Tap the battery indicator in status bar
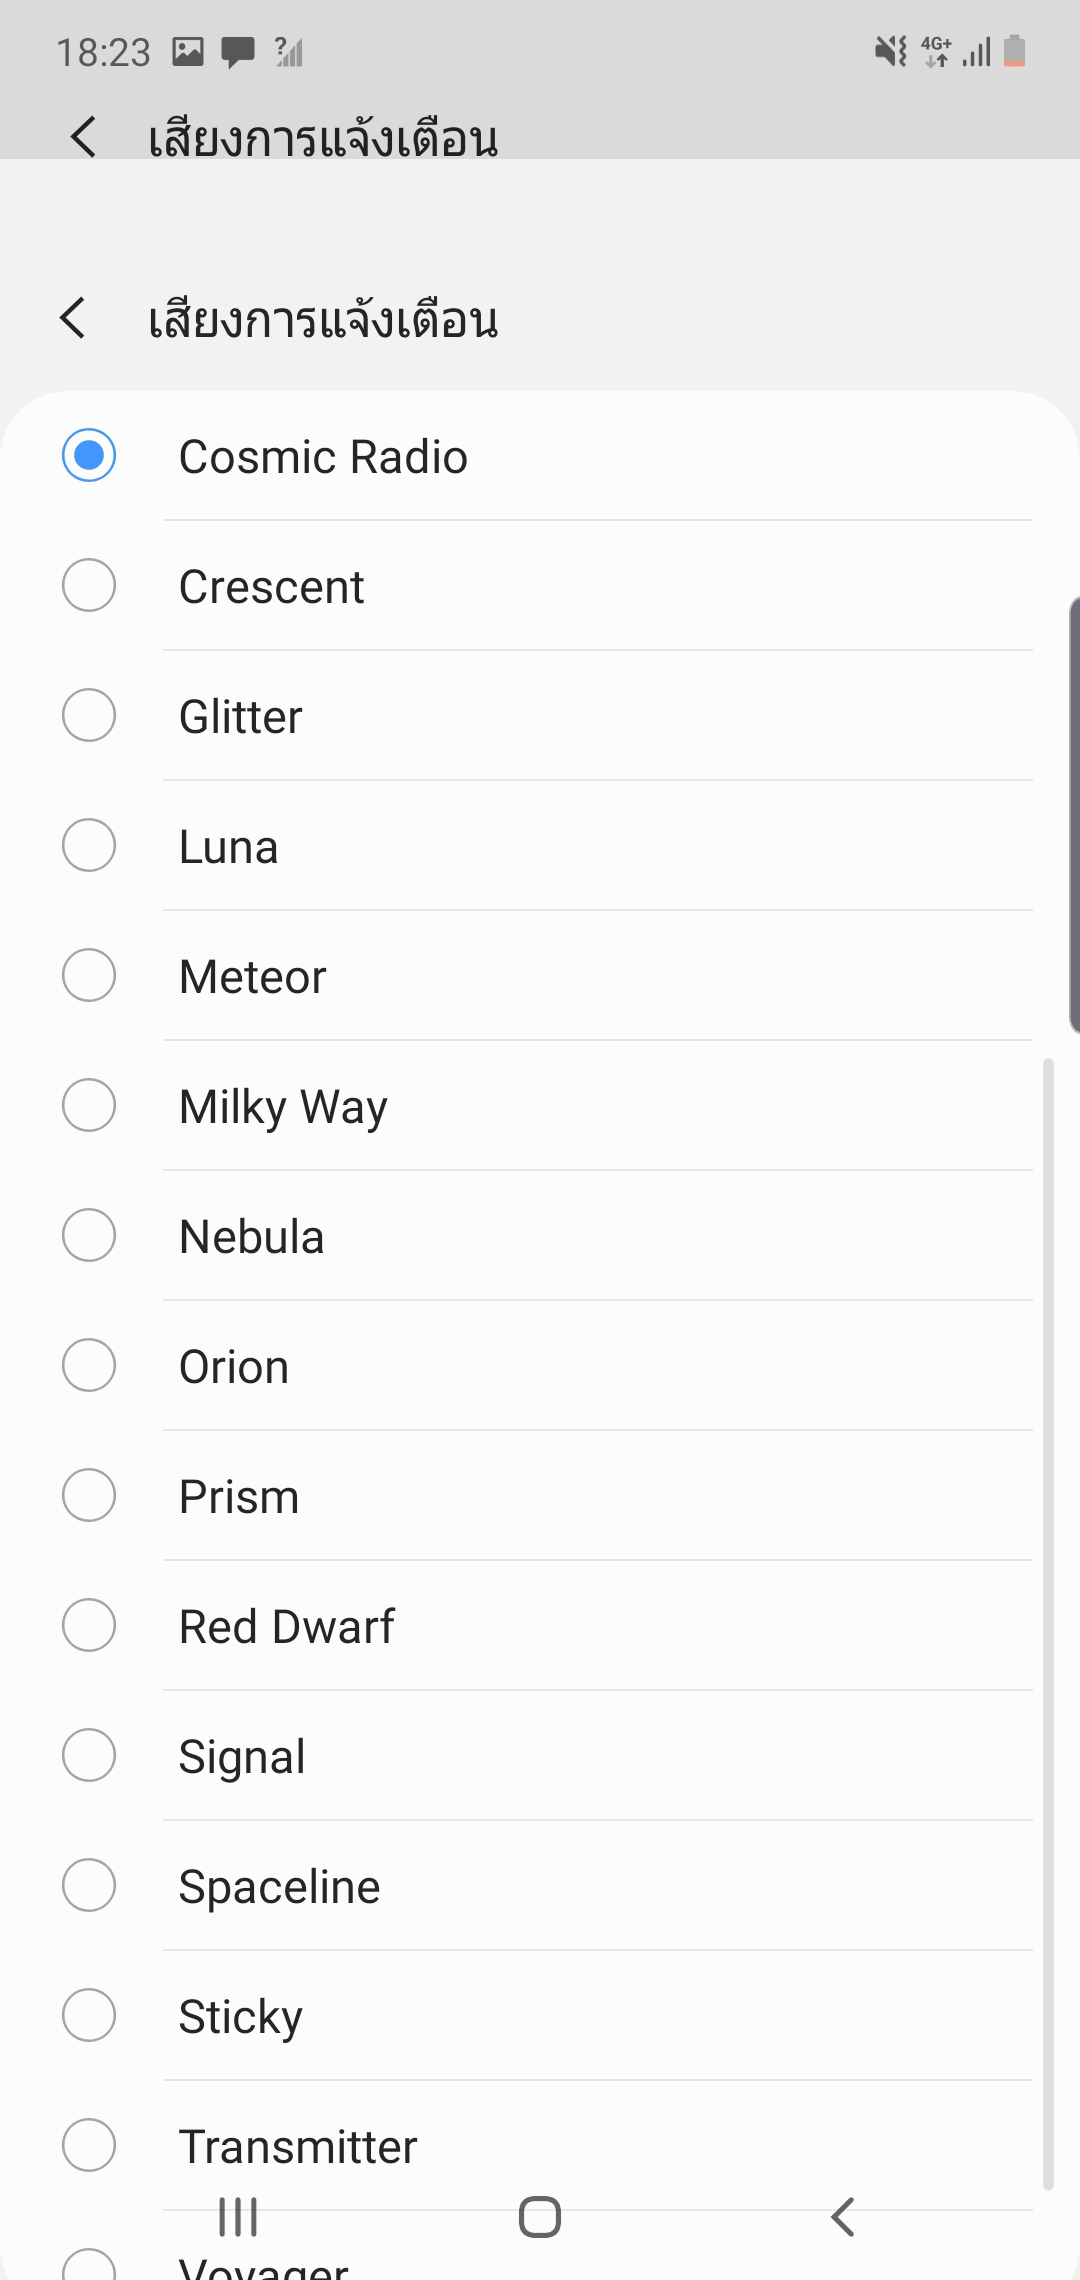The height and width of the screenshot is (2280, 1080). point(1014,51)
